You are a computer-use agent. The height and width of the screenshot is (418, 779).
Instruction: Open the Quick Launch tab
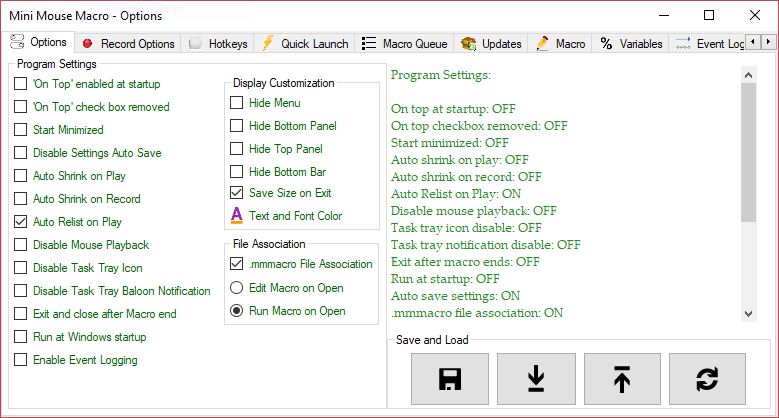pyautogui.click(x=305, y=43)
